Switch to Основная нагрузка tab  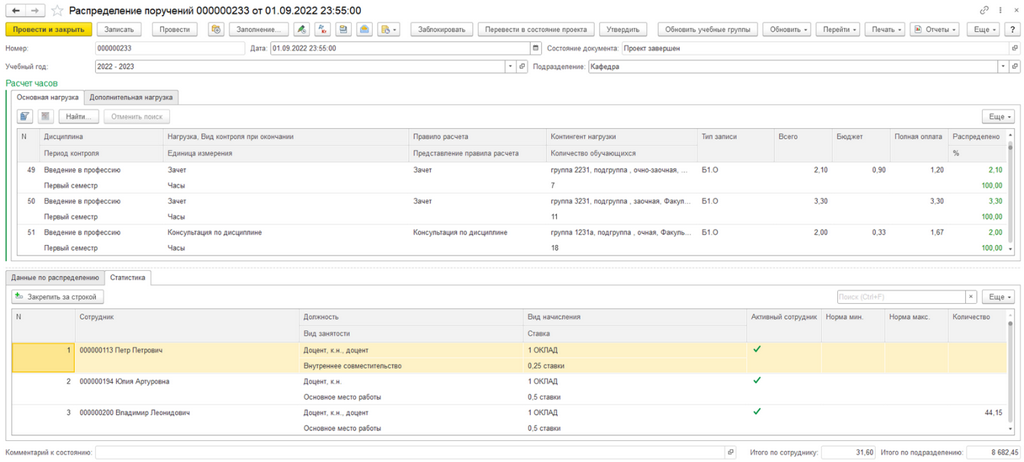48,97
